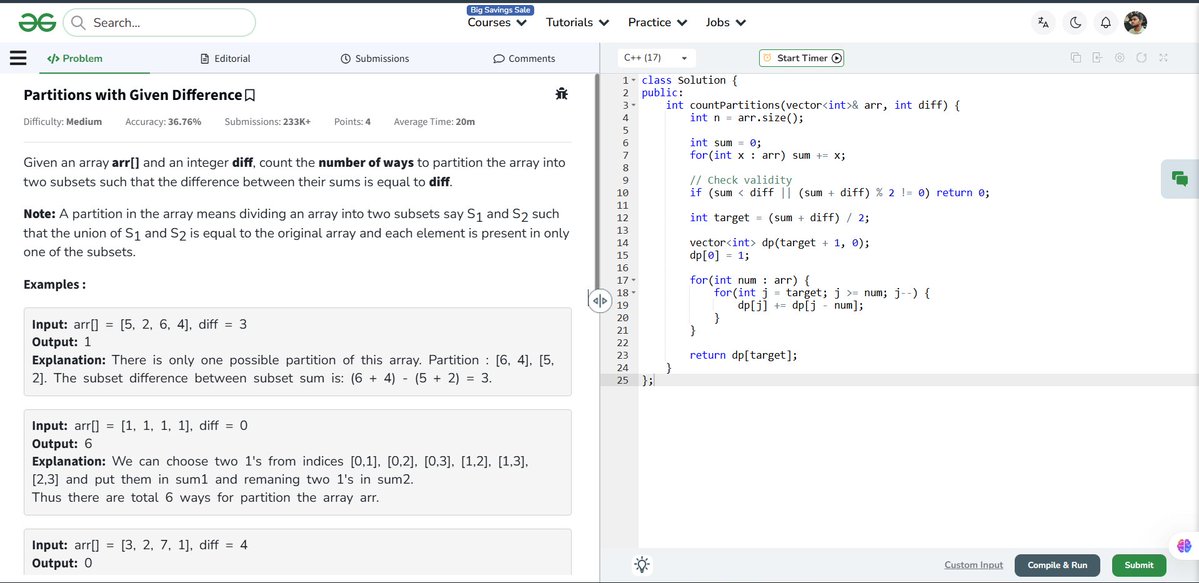
Task: Click the Big Savings Sale badge
Action: 500,10
